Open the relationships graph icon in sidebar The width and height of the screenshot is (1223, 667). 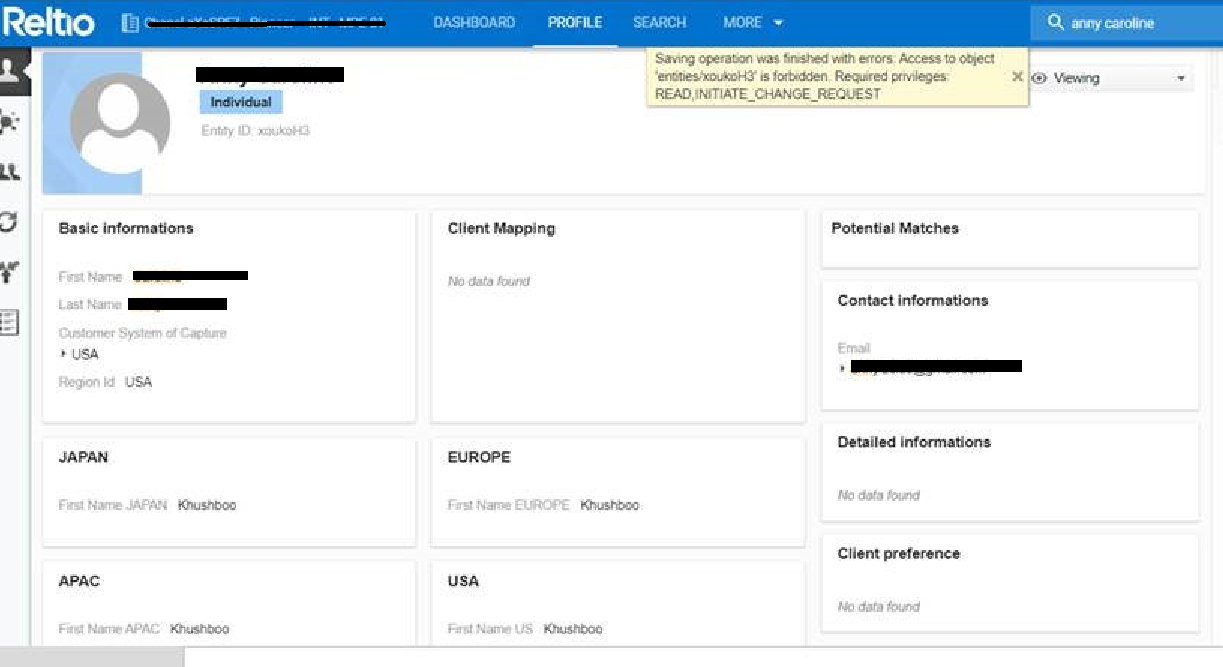tap(10, 122)
